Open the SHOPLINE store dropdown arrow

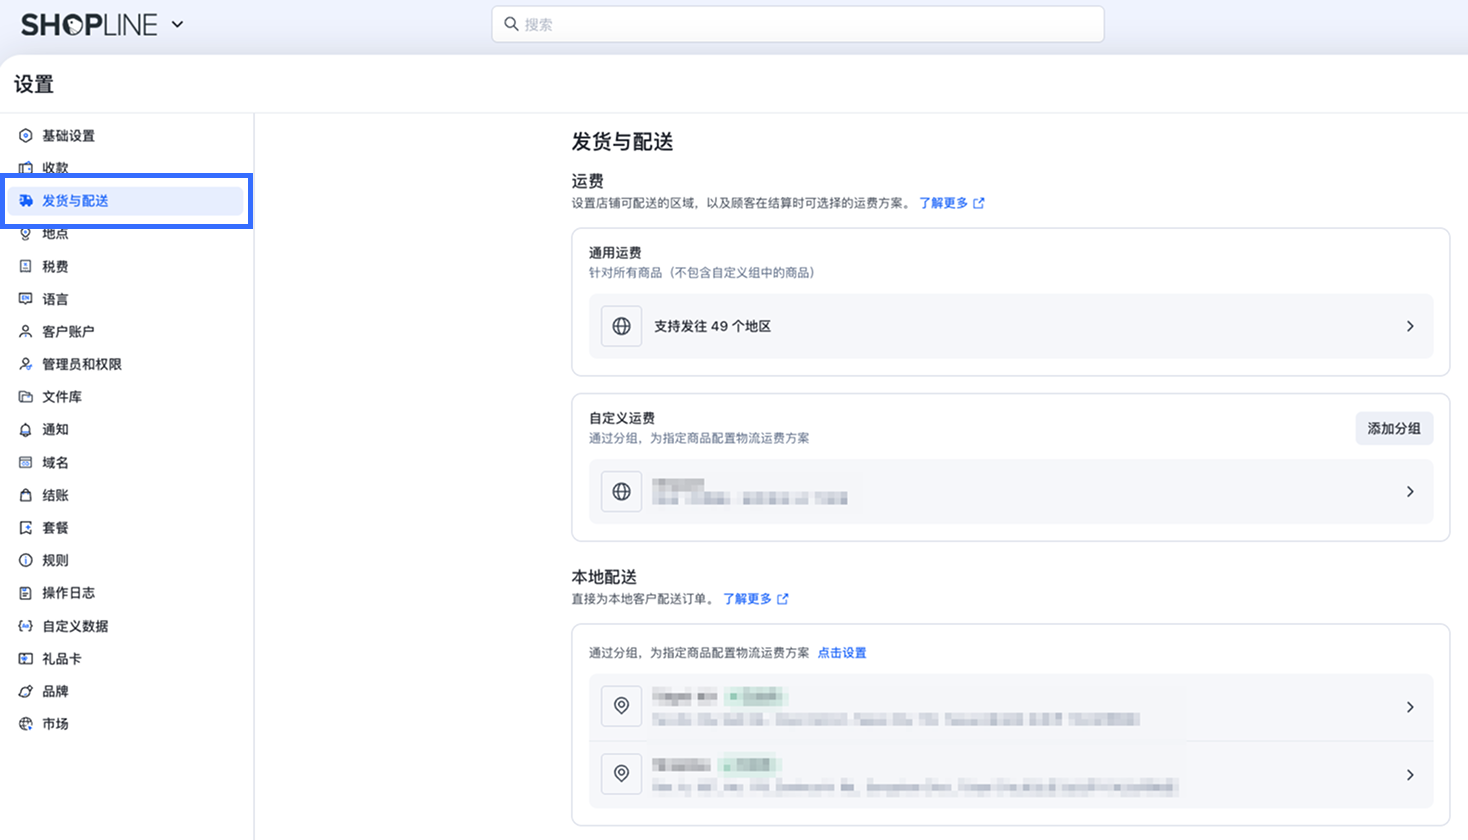177,24
